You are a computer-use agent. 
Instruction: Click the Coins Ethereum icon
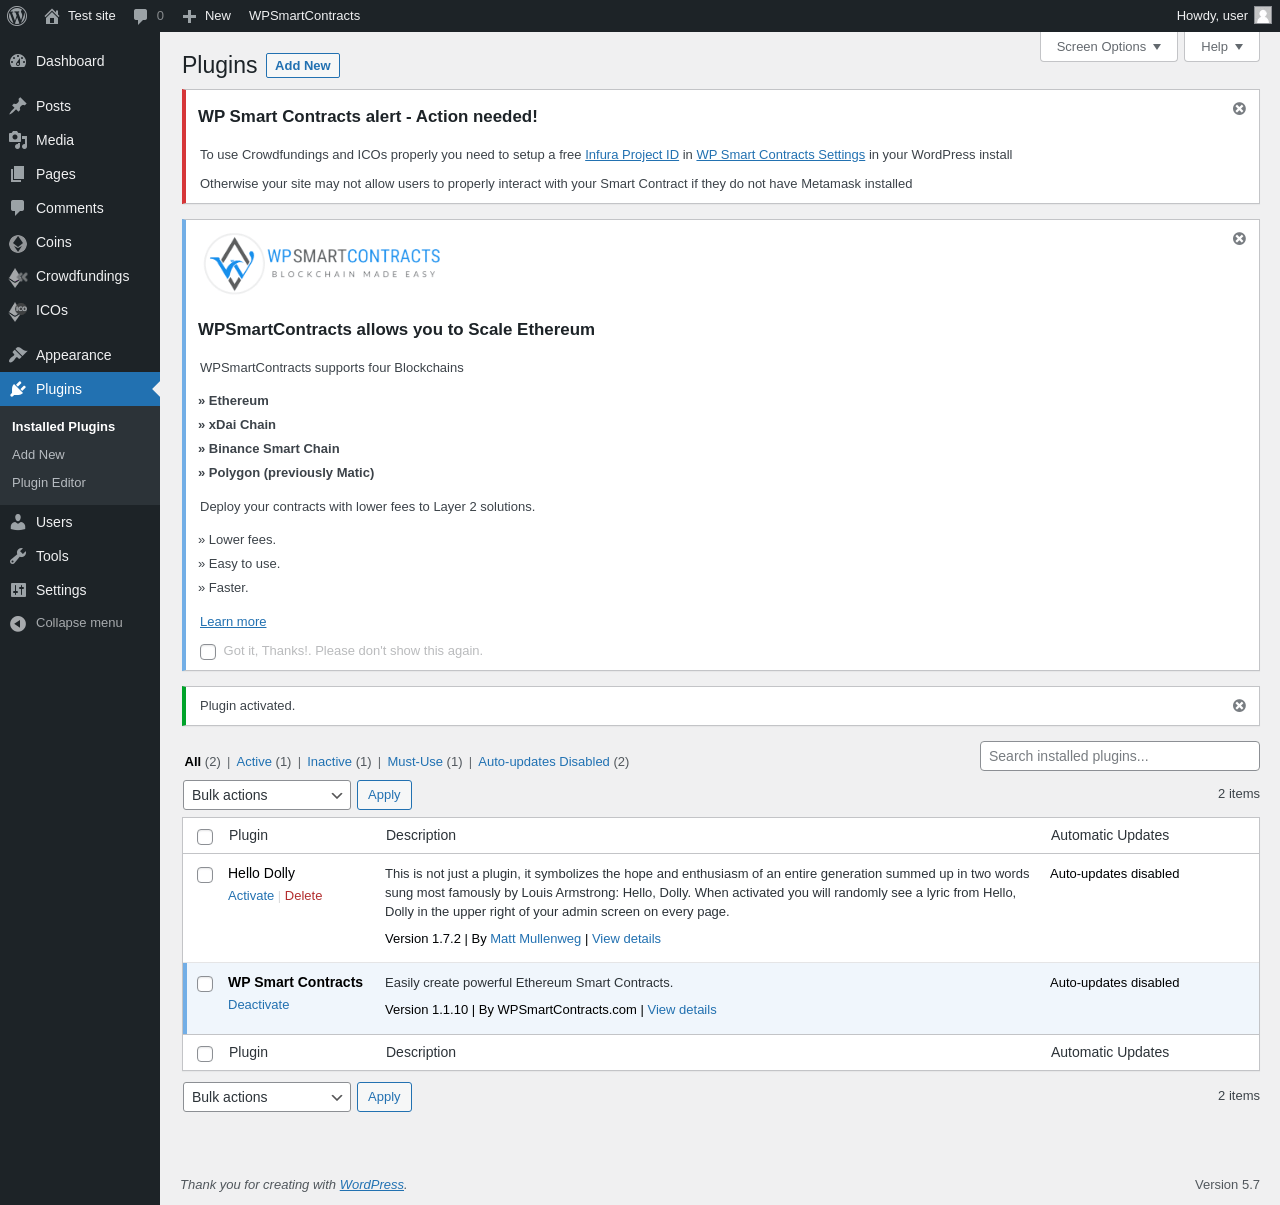click(18, 242)
